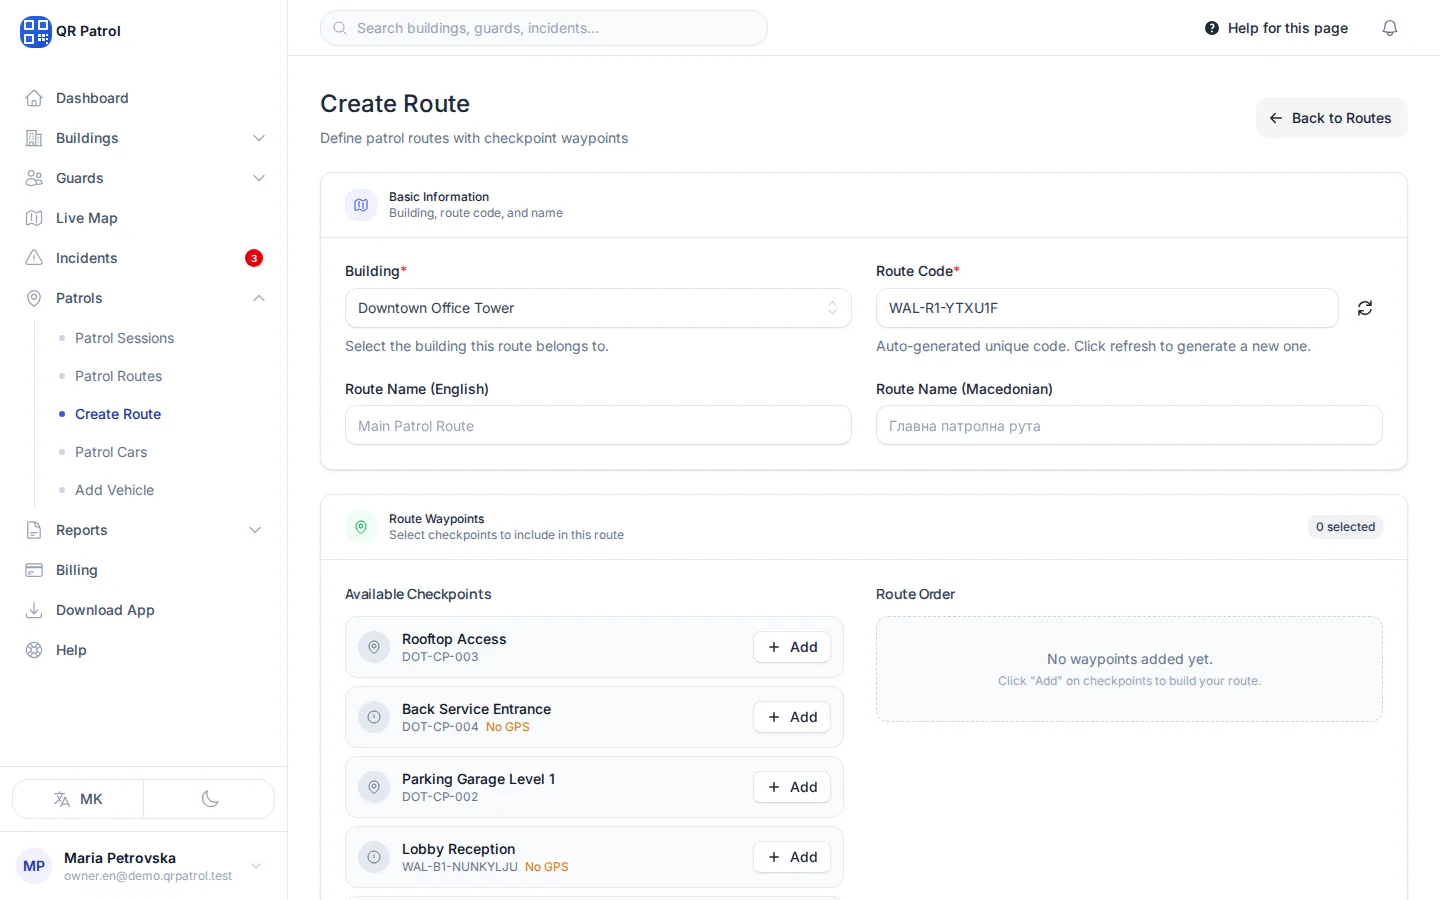Open Maria Petrovska account menu
1440x900 pixels.
pyautogui.click(x=144, y=866)
